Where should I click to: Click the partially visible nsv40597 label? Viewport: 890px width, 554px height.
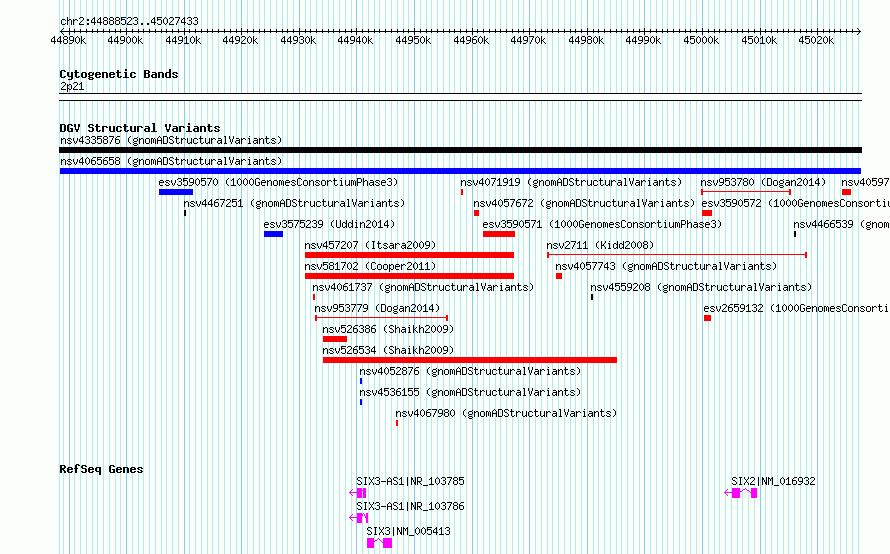[865, 182]
